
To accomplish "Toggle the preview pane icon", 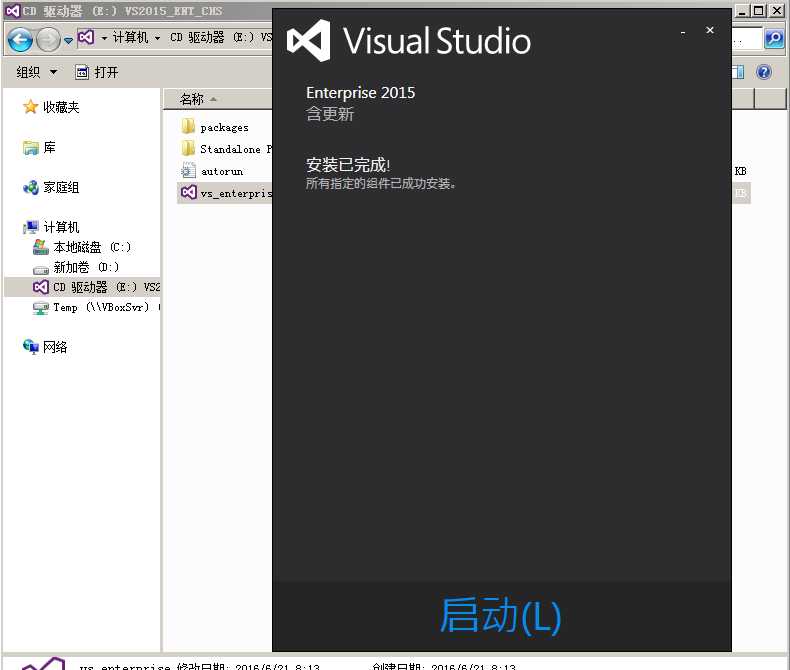I will (738, 72).
